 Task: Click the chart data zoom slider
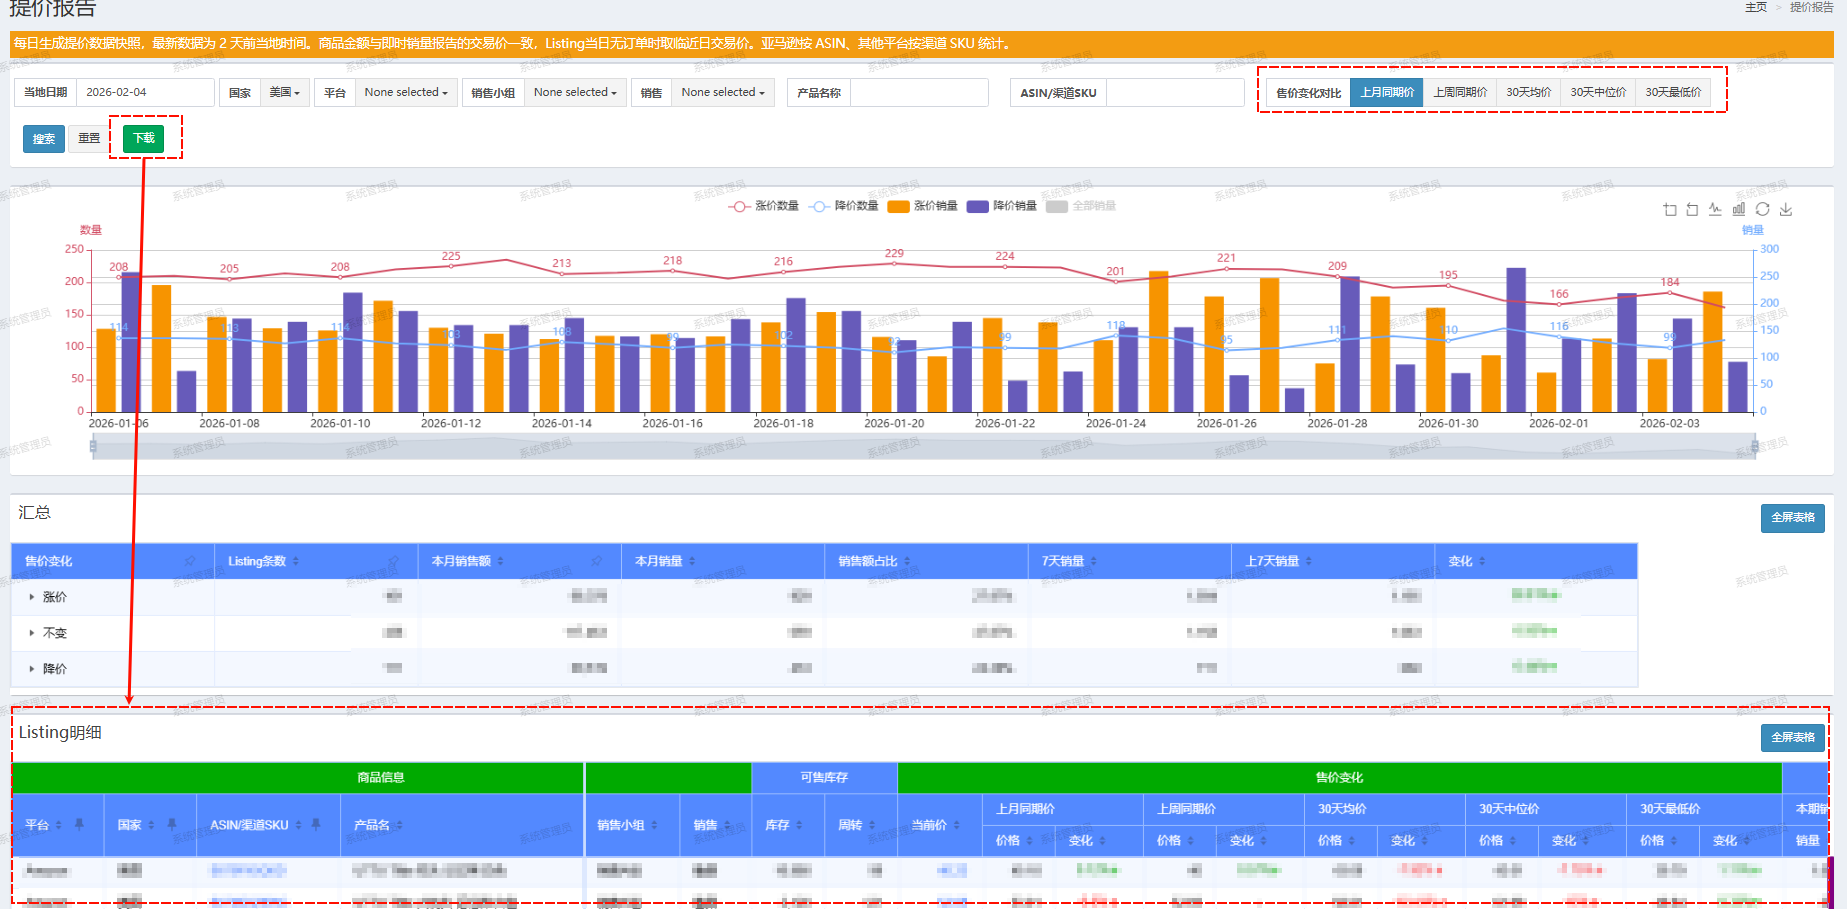point(923,447)
